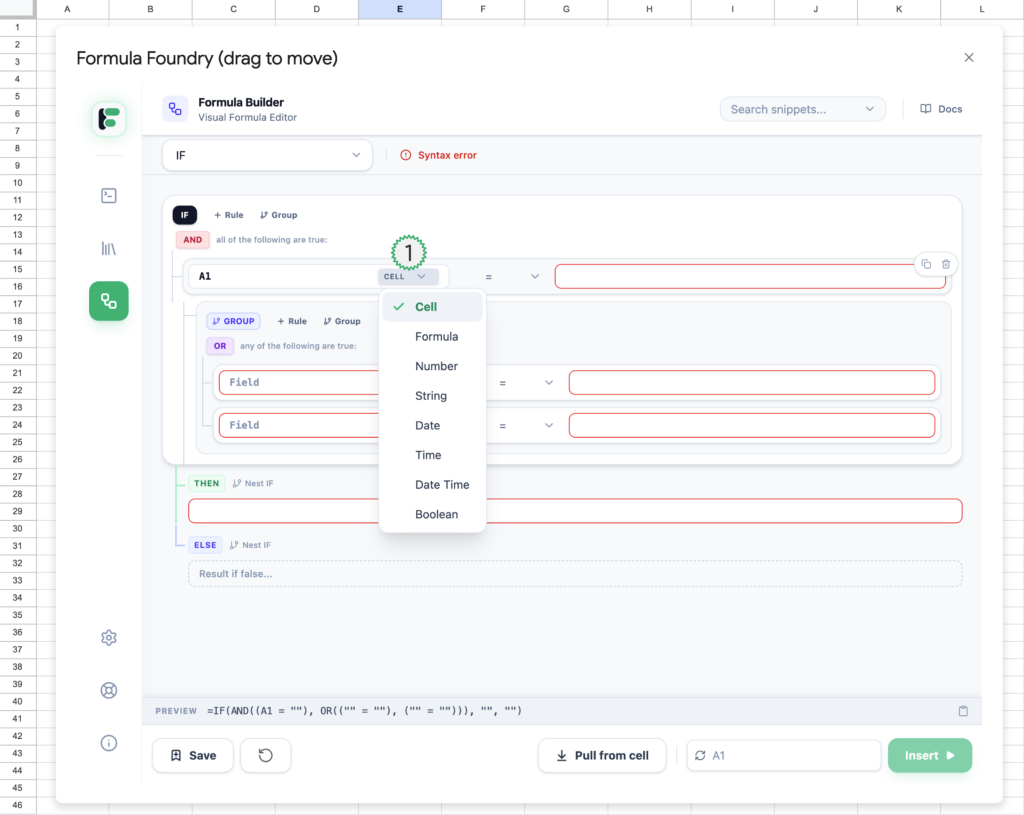Screen dimensions: 1024x815
Task: Open settings gear in the sidebar
Action: [109, 638]
